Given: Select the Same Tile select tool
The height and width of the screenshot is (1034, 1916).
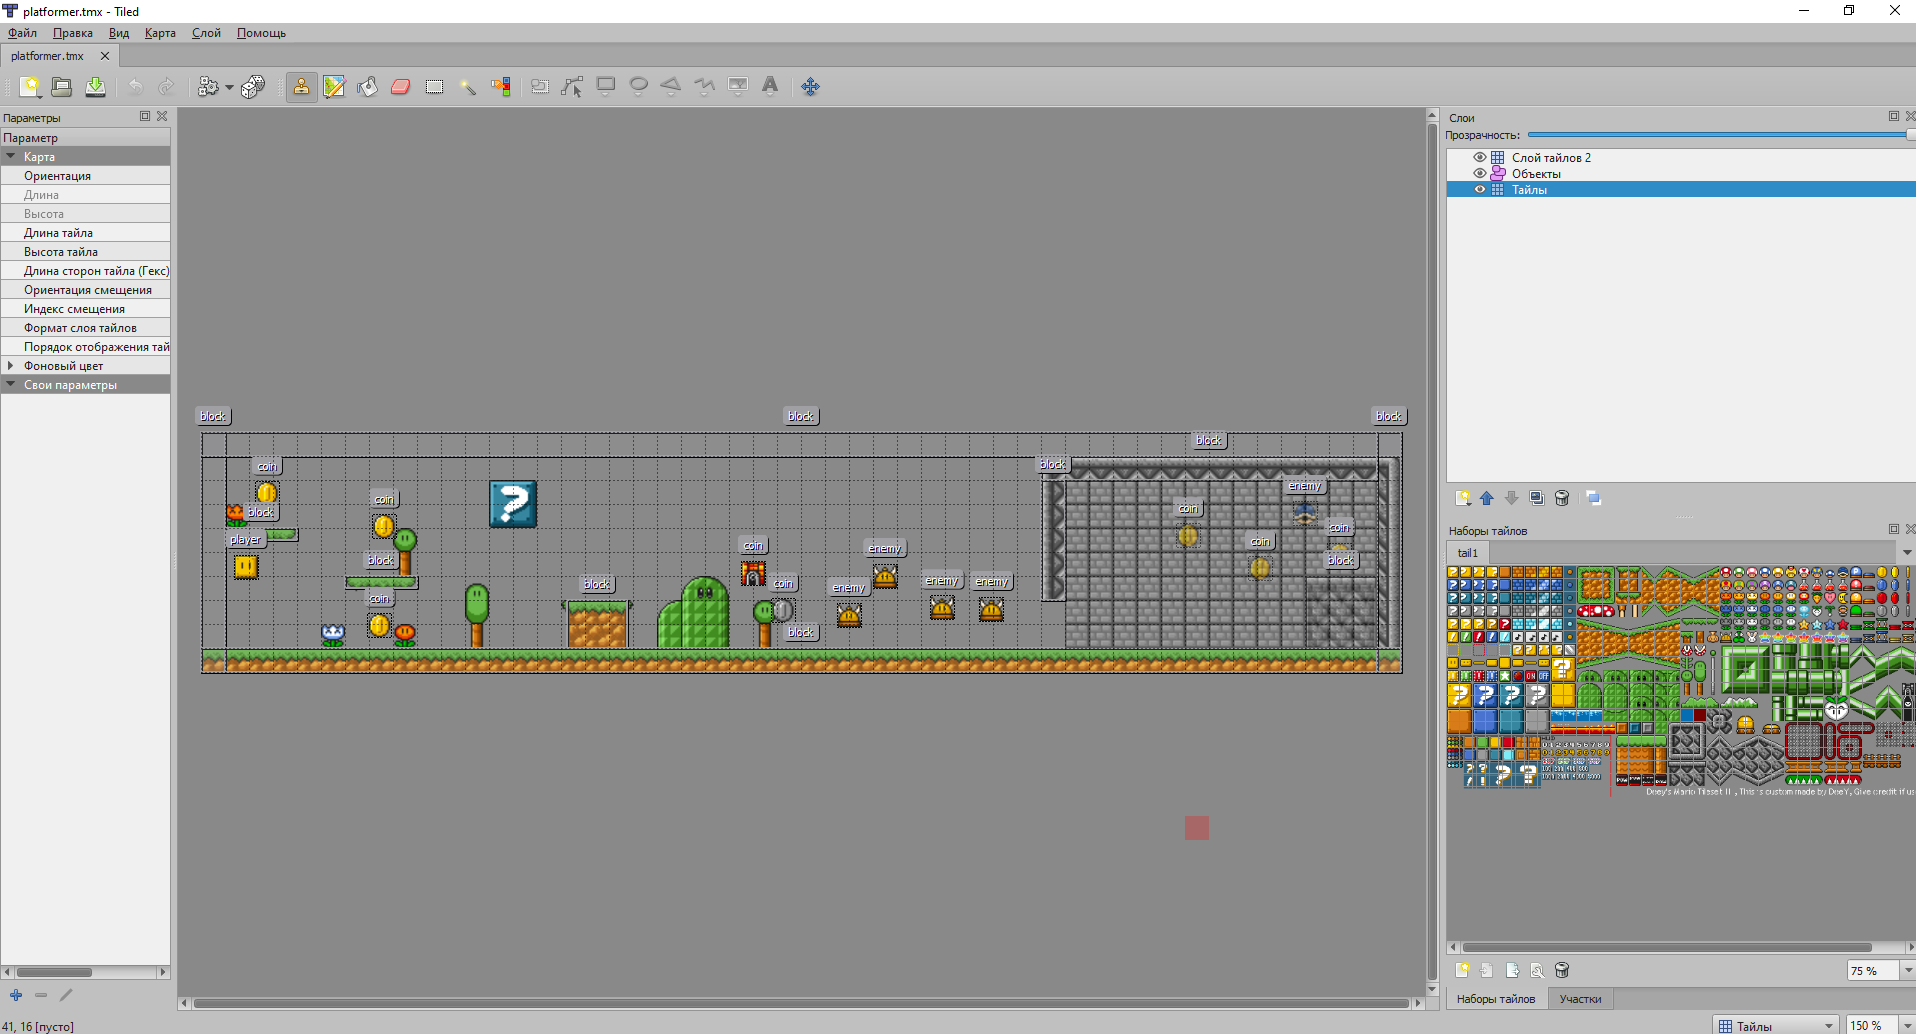Looking at the screenshot, I should (501, 87).
